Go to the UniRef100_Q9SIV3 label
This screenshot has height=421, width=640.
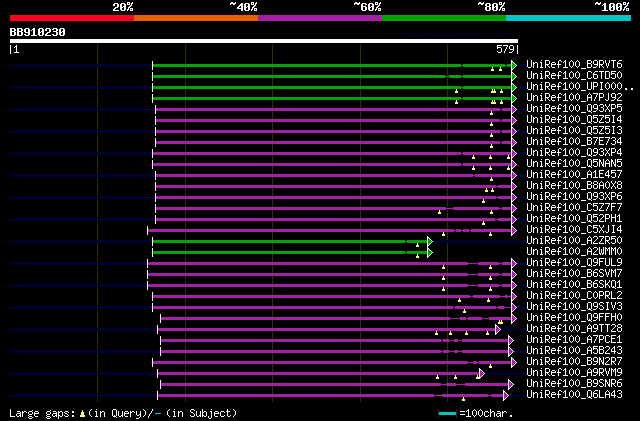pyautogui.click(x=574, y=307)
